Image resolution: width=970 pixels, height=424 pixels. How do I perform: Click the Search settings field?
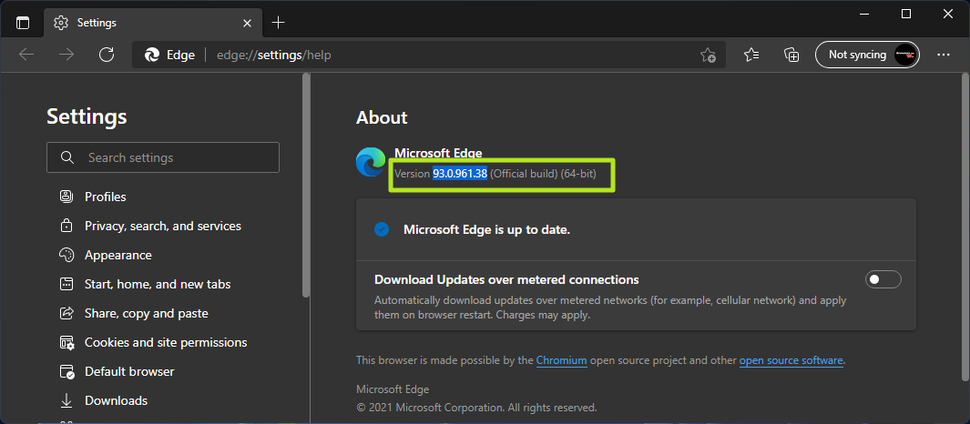pos(163,158)
